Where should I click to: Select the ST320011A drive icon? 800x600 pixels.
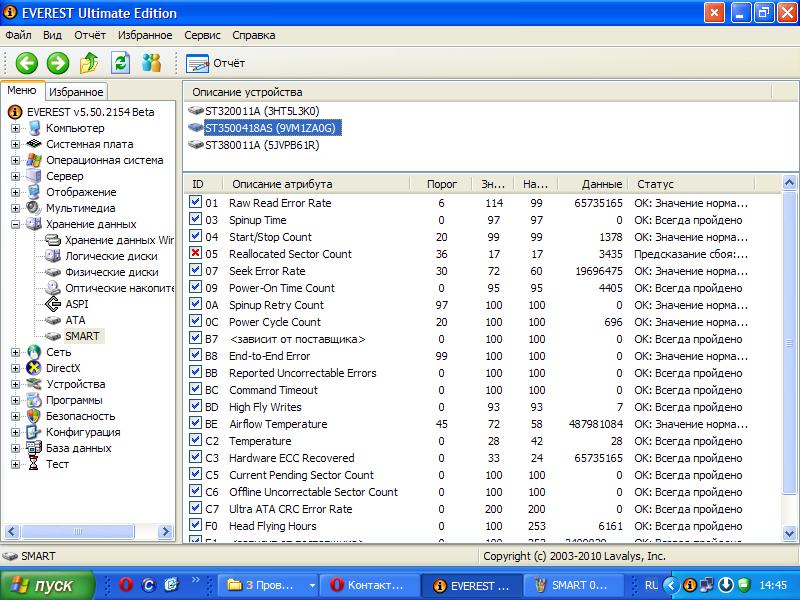point(195,111)
